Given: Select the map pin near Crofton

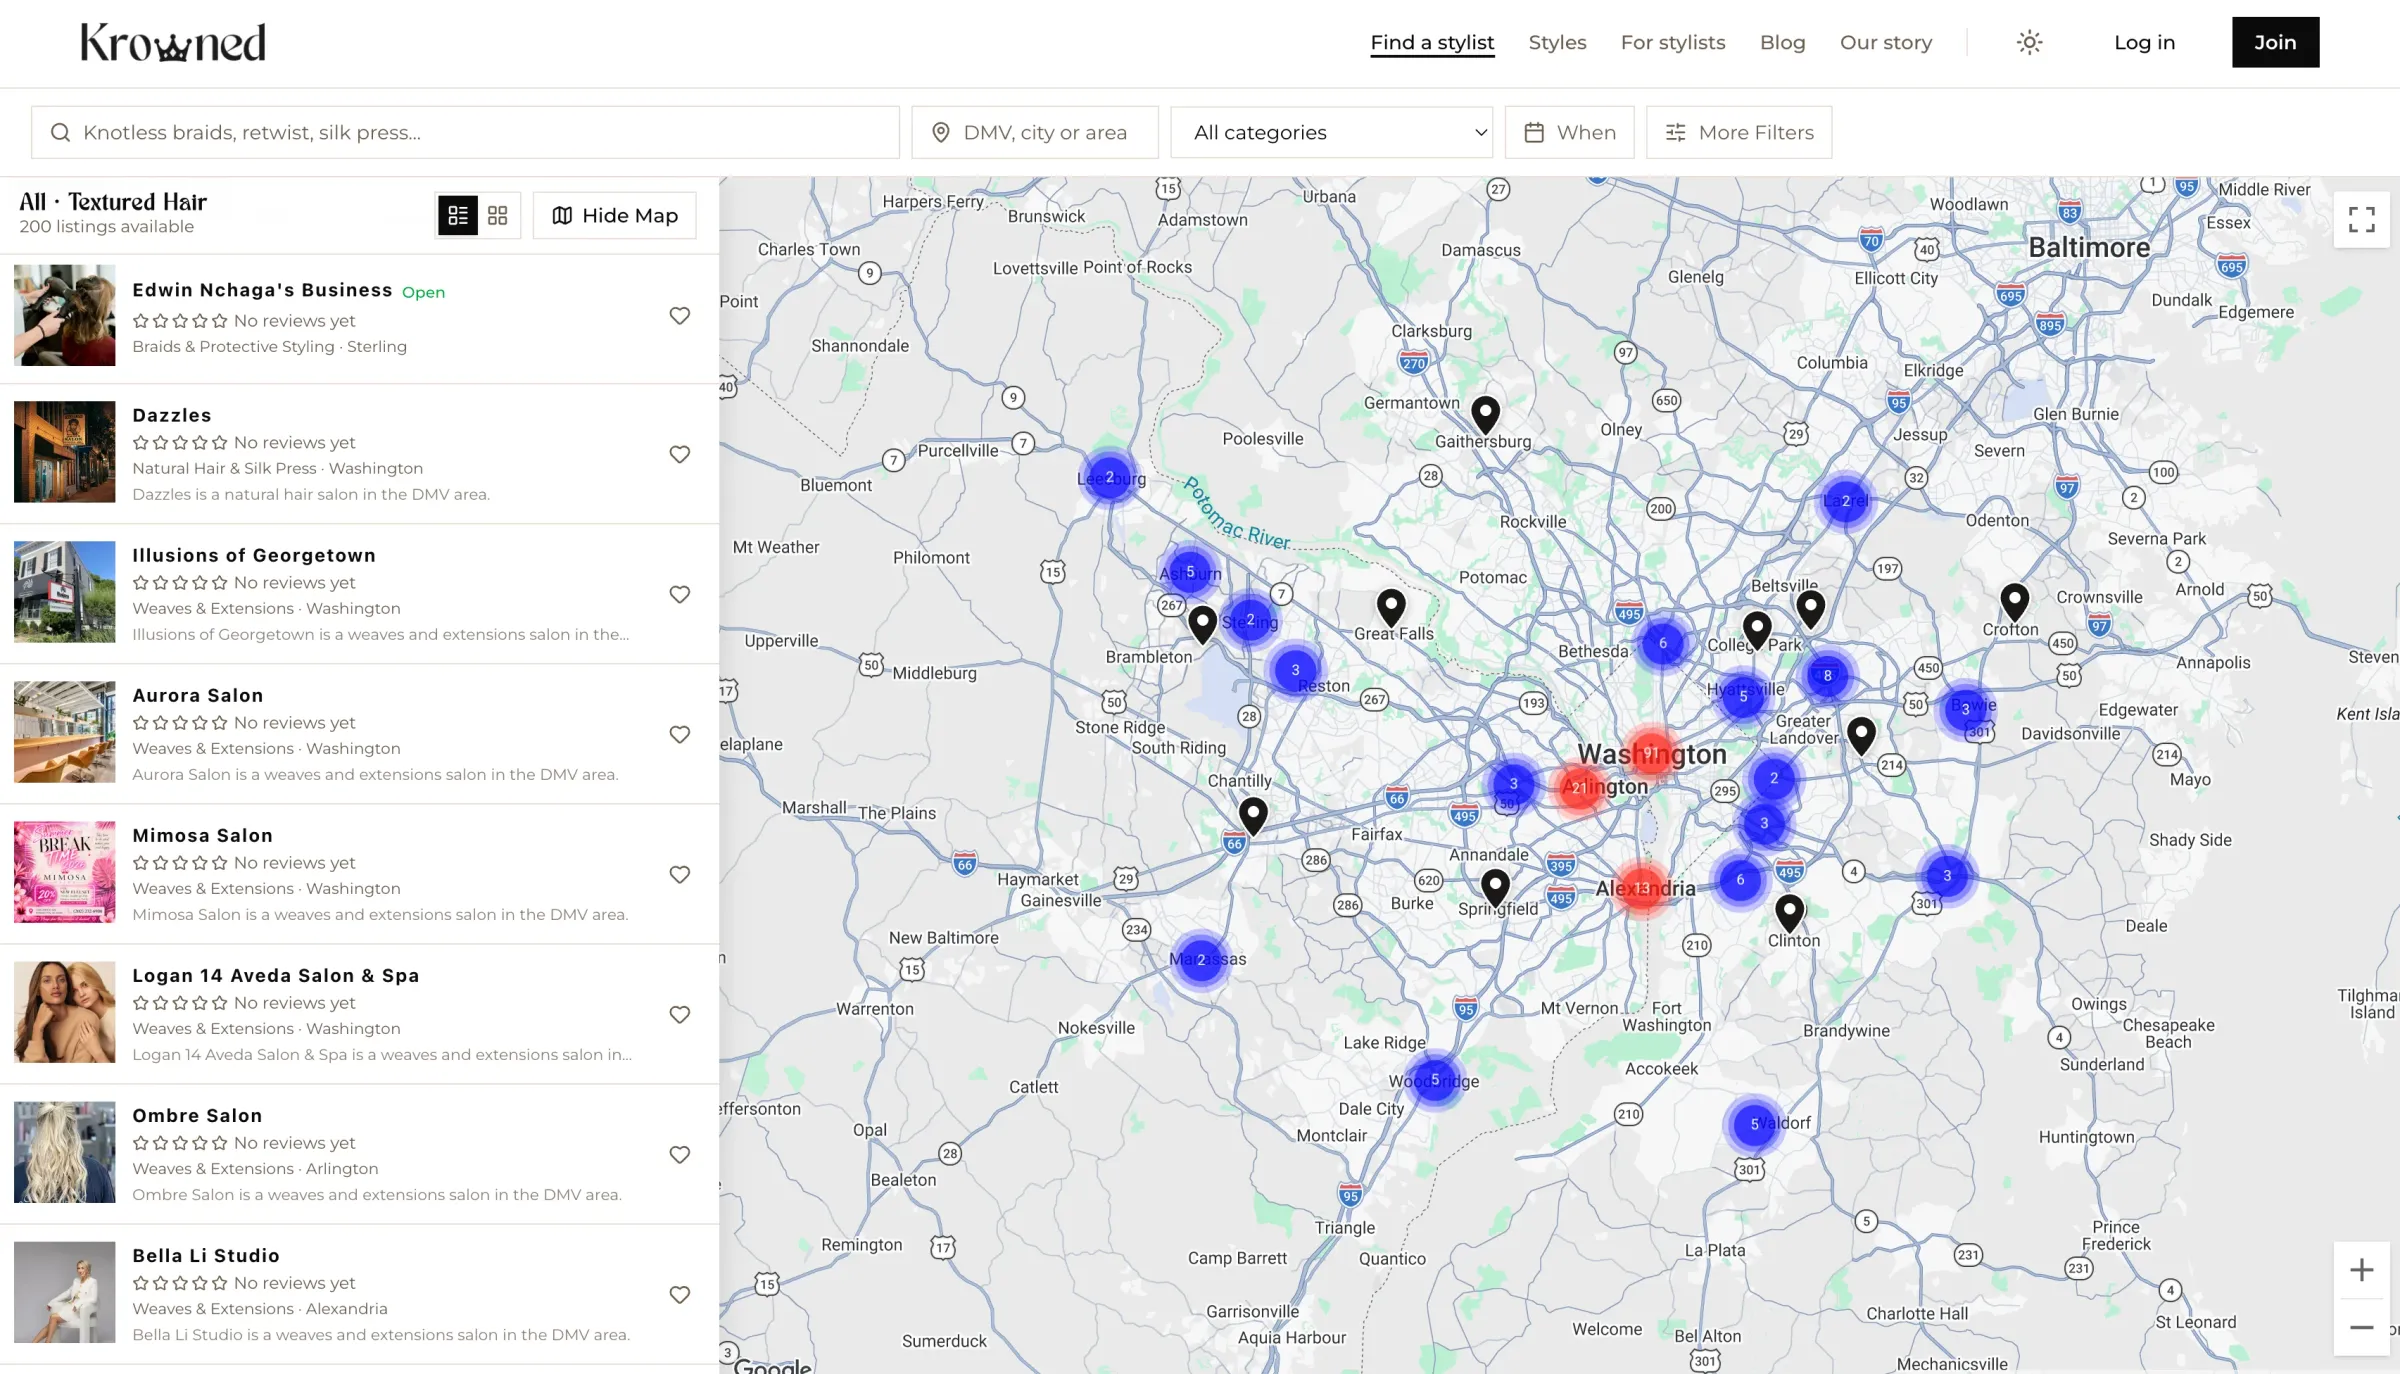Looking at the screenshot, I should pyautogui.click(x=2015, y=602).
